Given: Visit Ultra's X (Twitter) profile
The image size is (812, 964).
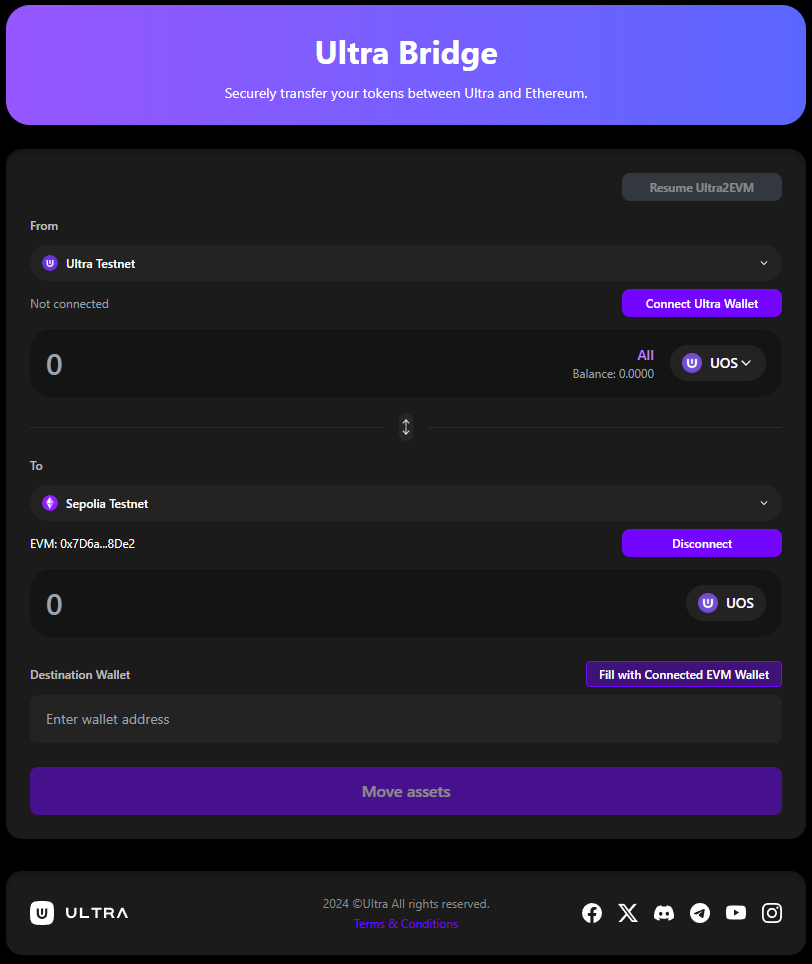Looking at the screenshot, I should [628, 913].
